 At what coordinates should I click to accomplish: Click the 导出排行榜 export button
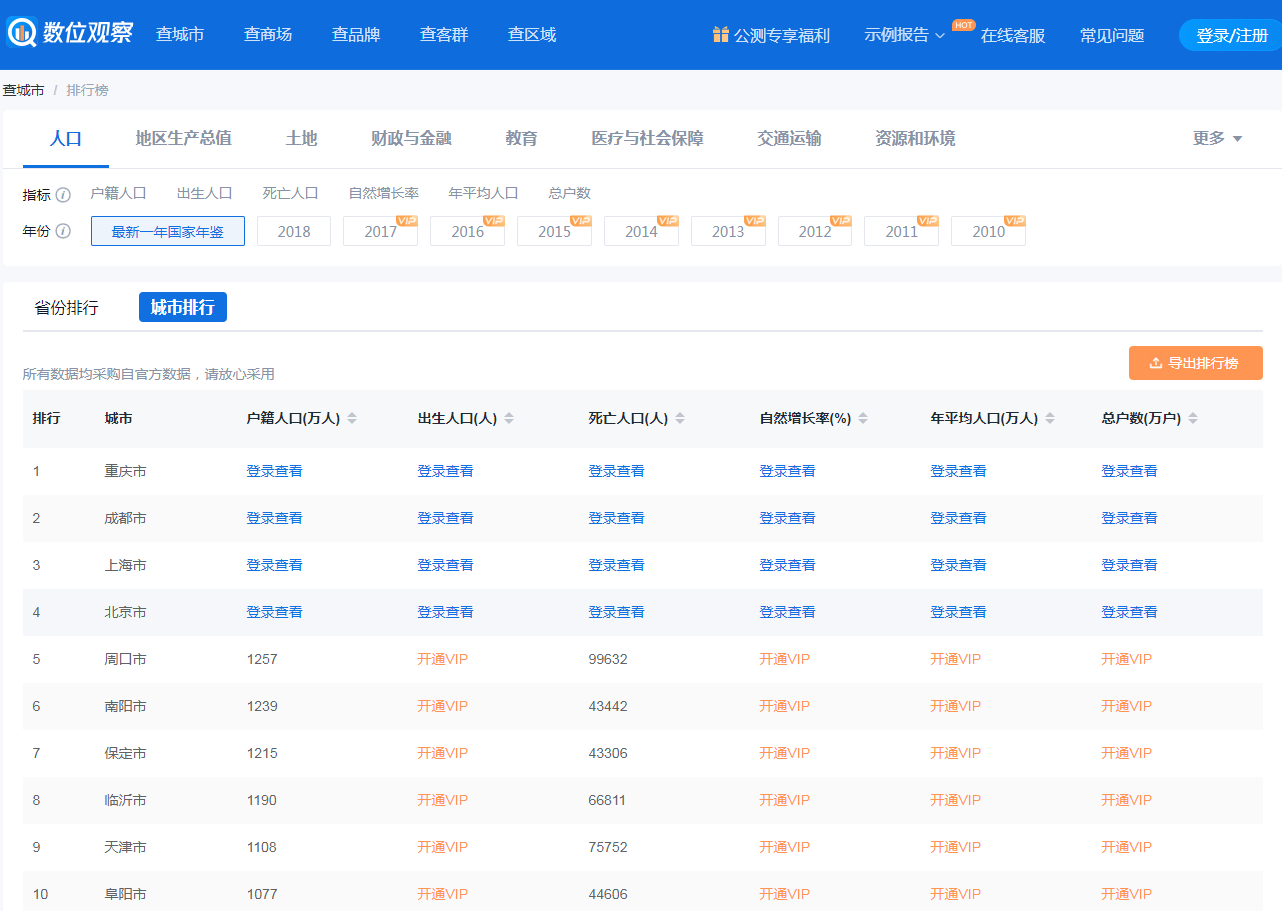coord(1196,363)
